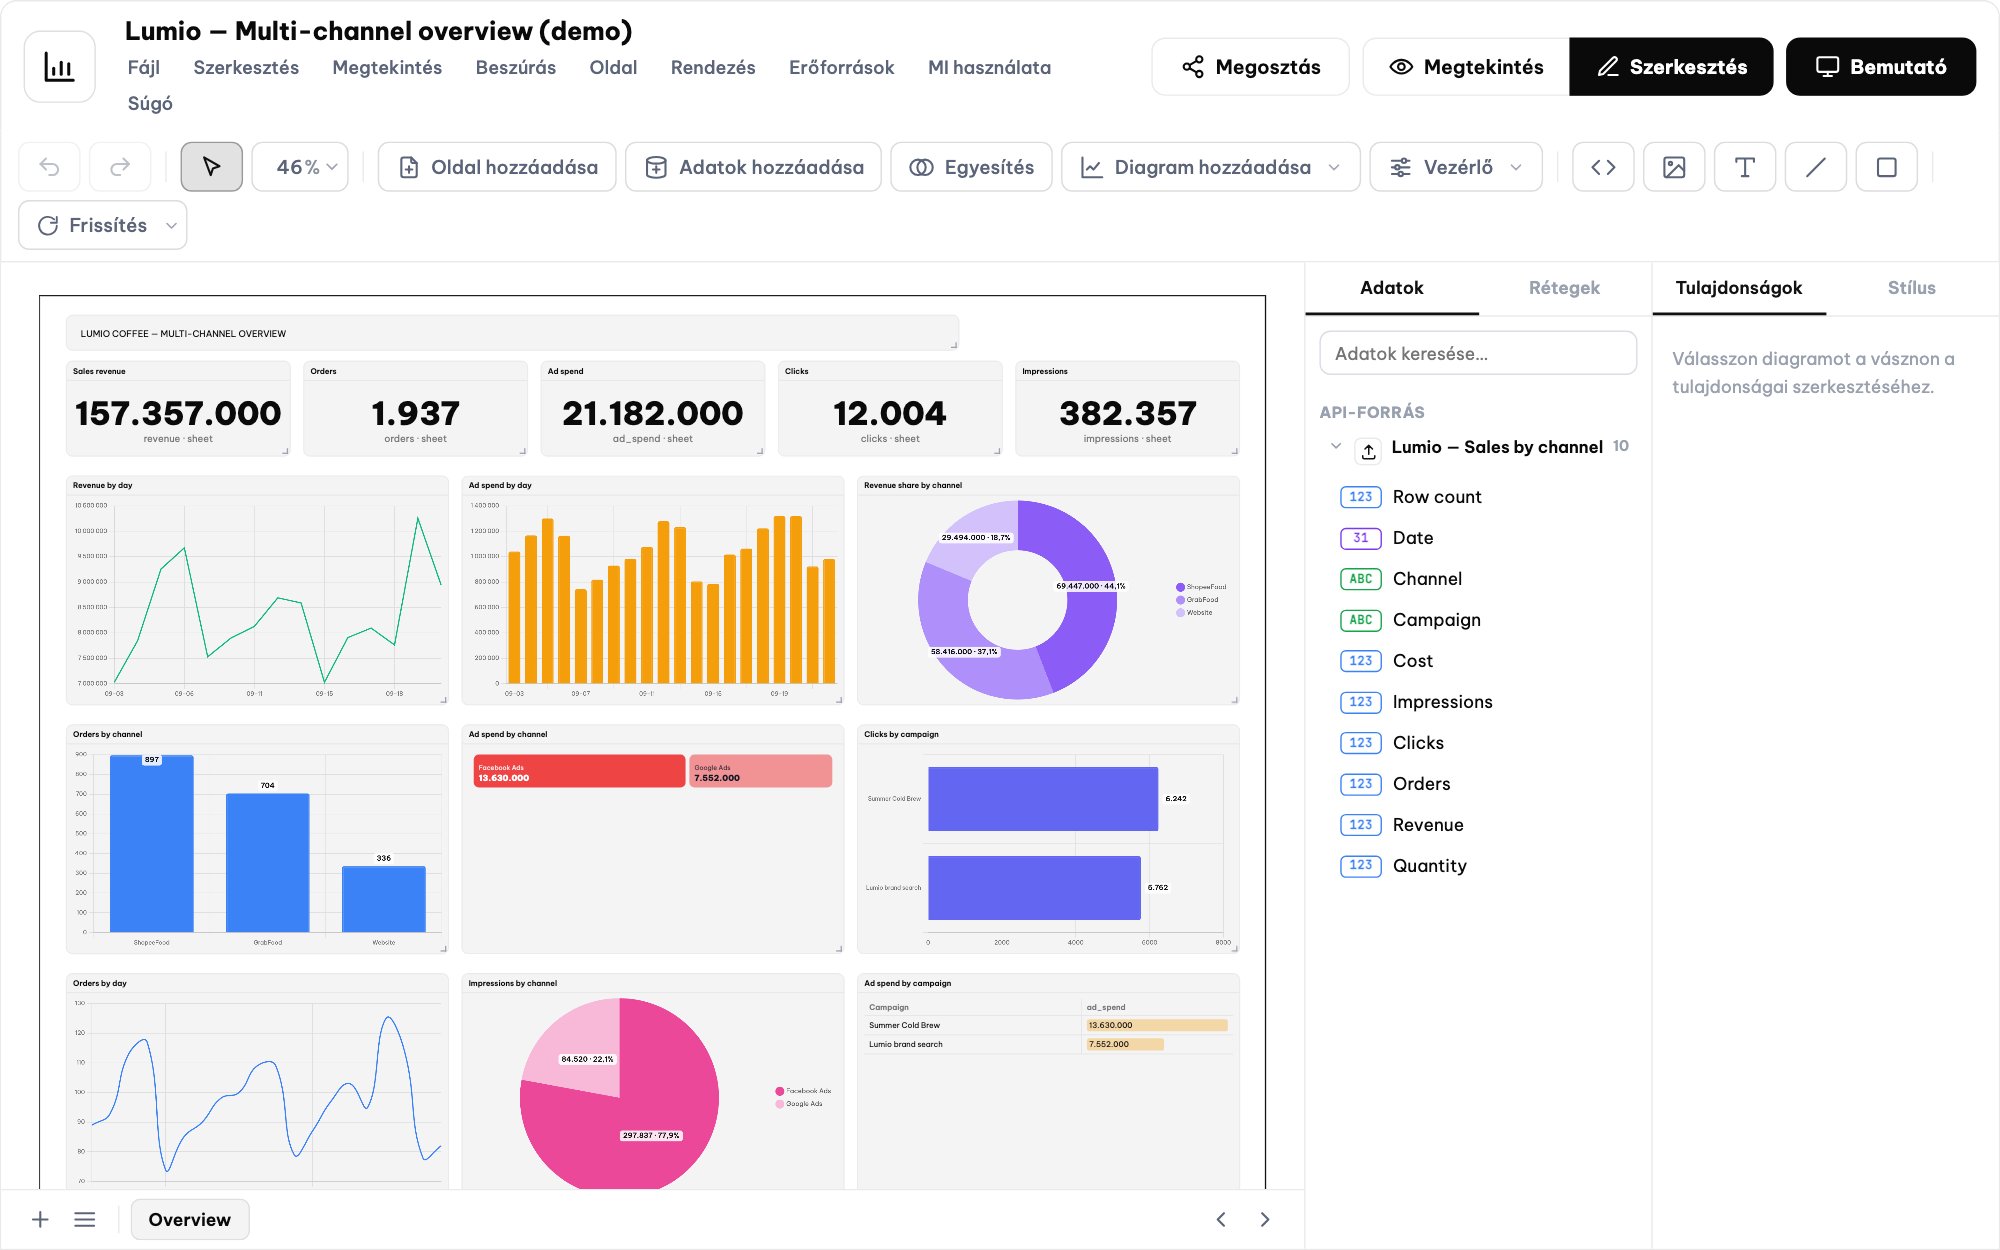
Task: Open the Diagram hozzáadása dropdown
Action: (x=1210, y=167)
